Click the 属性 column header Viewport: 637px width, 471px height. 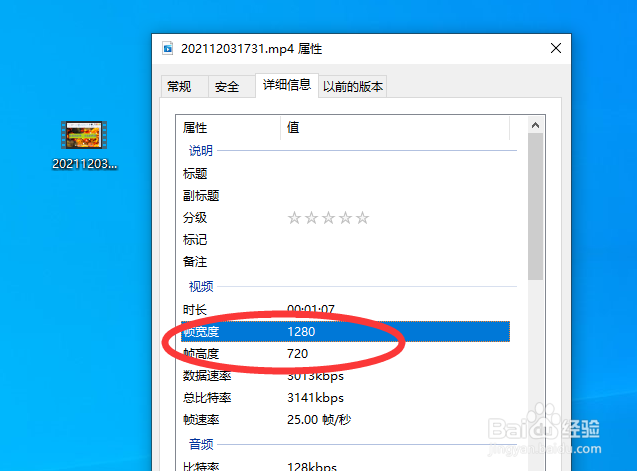coord(229,128)
